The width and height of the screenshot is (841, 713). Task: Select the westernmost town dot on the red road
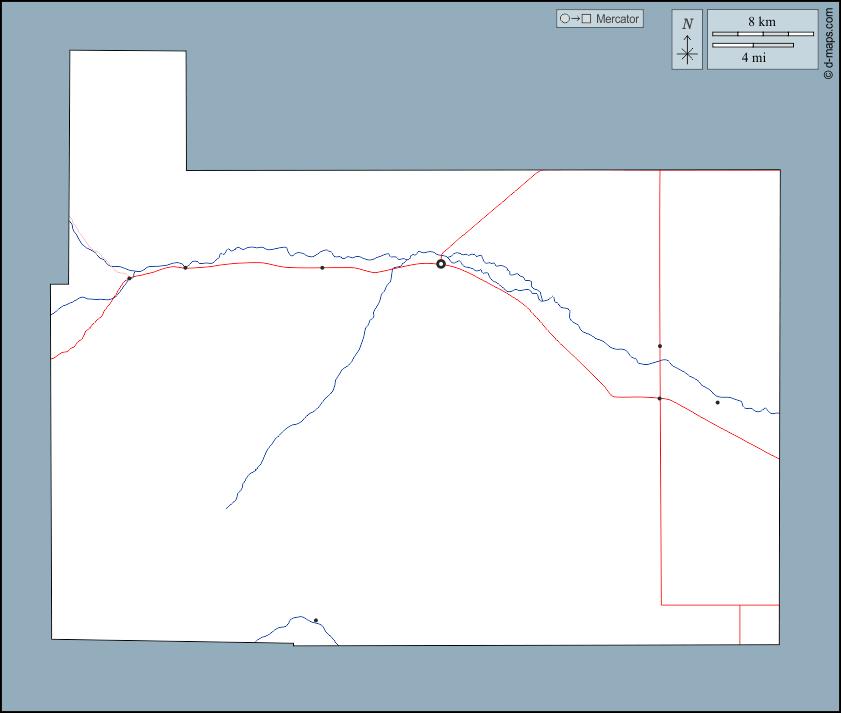coord(130,278)
